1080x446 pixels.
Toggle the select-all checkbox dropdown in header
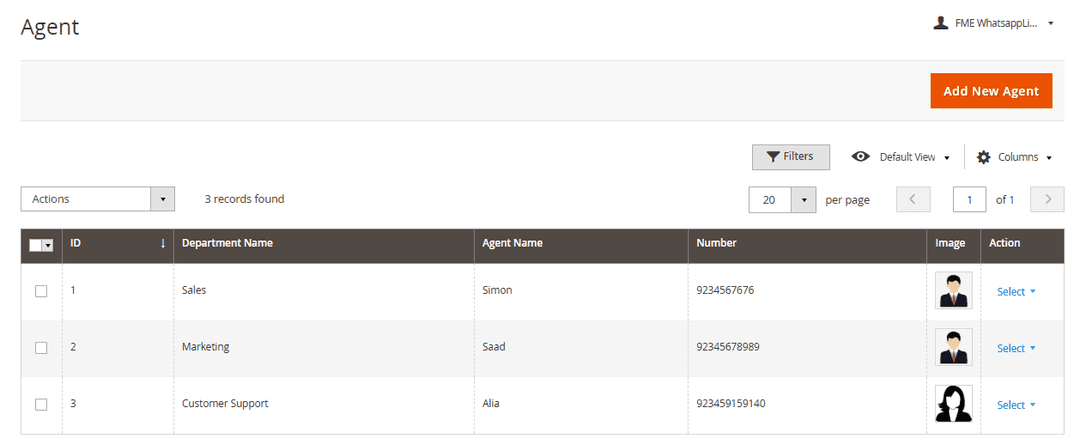click(x=47, y=245)
